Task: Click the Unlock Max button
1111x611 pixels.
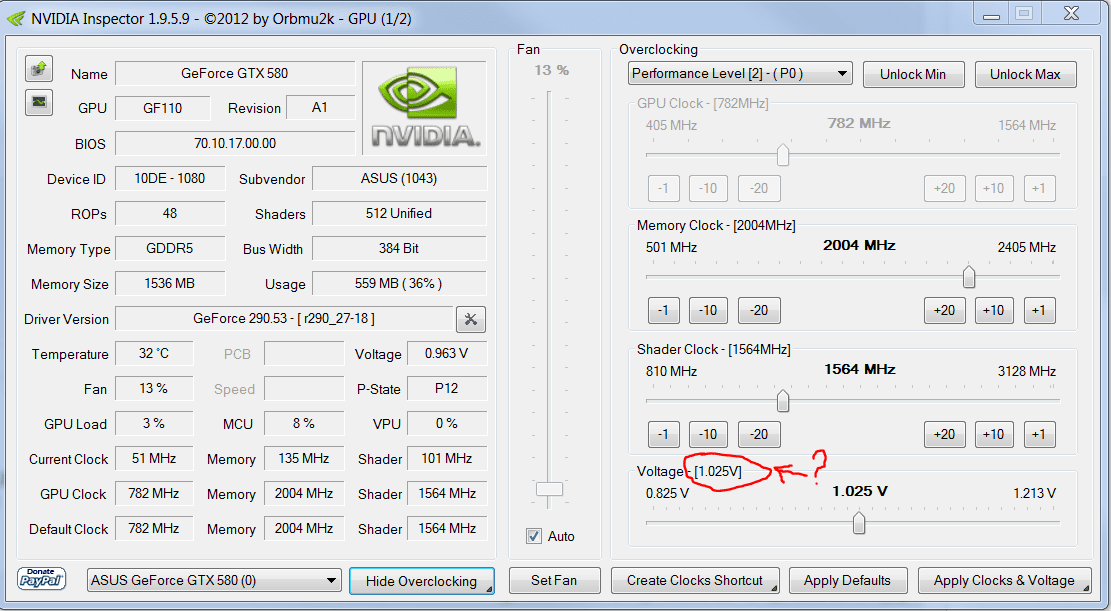Action: (1025, 74)
